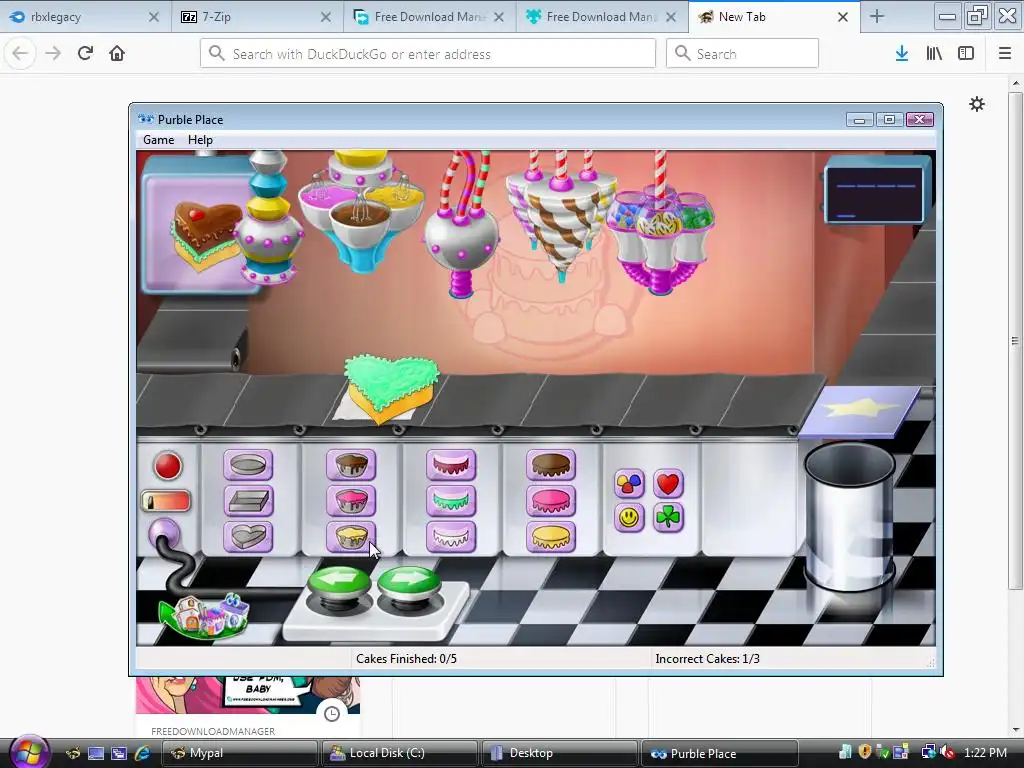Open the Game menu
Viewport: 1024px width, 768px height.
coord(159,140)
